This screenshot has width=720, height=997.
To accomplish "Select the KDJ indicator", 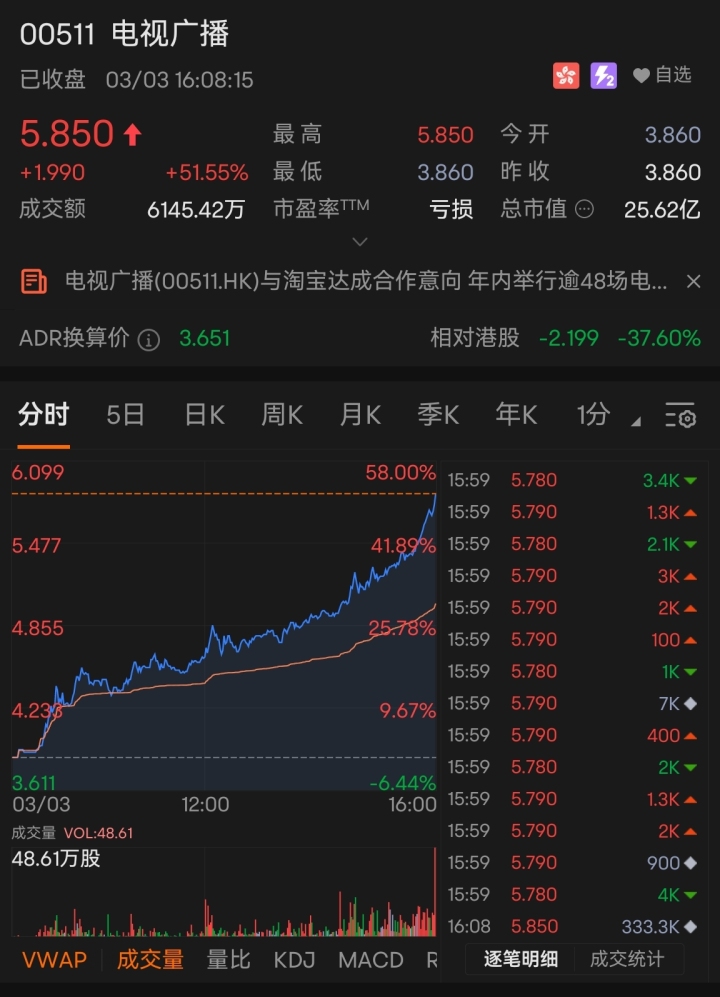I will click(x=294, y=960).
